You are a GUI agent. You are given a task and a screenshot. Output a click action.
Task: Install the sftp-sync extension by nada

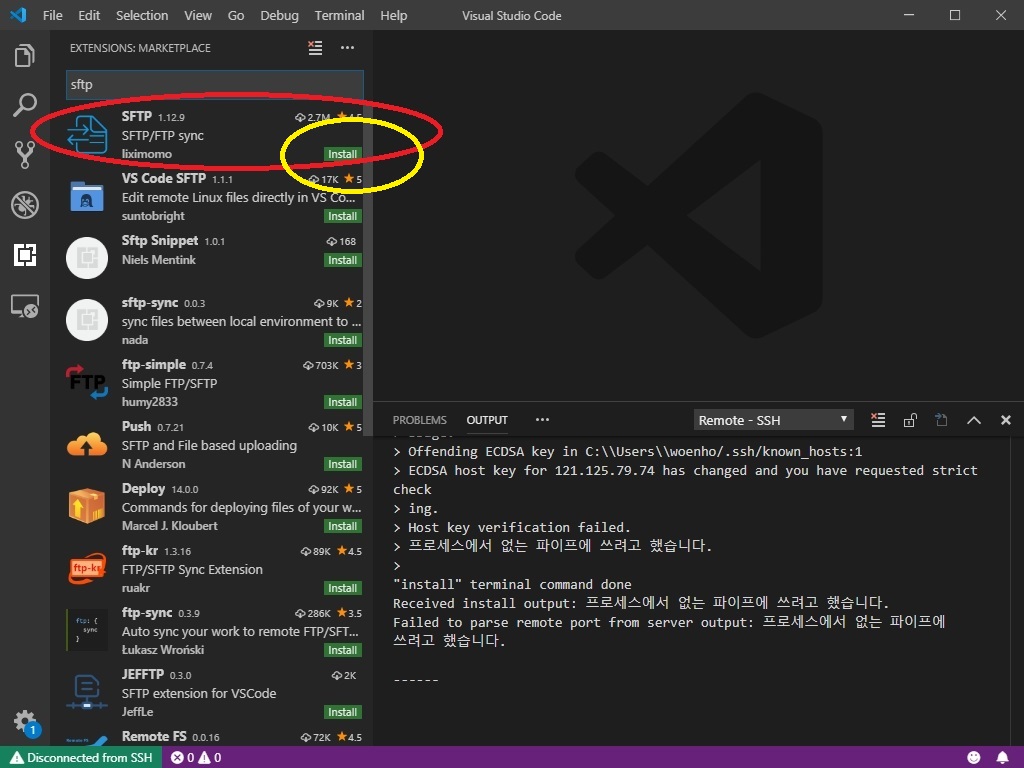[x=342, y=340]
